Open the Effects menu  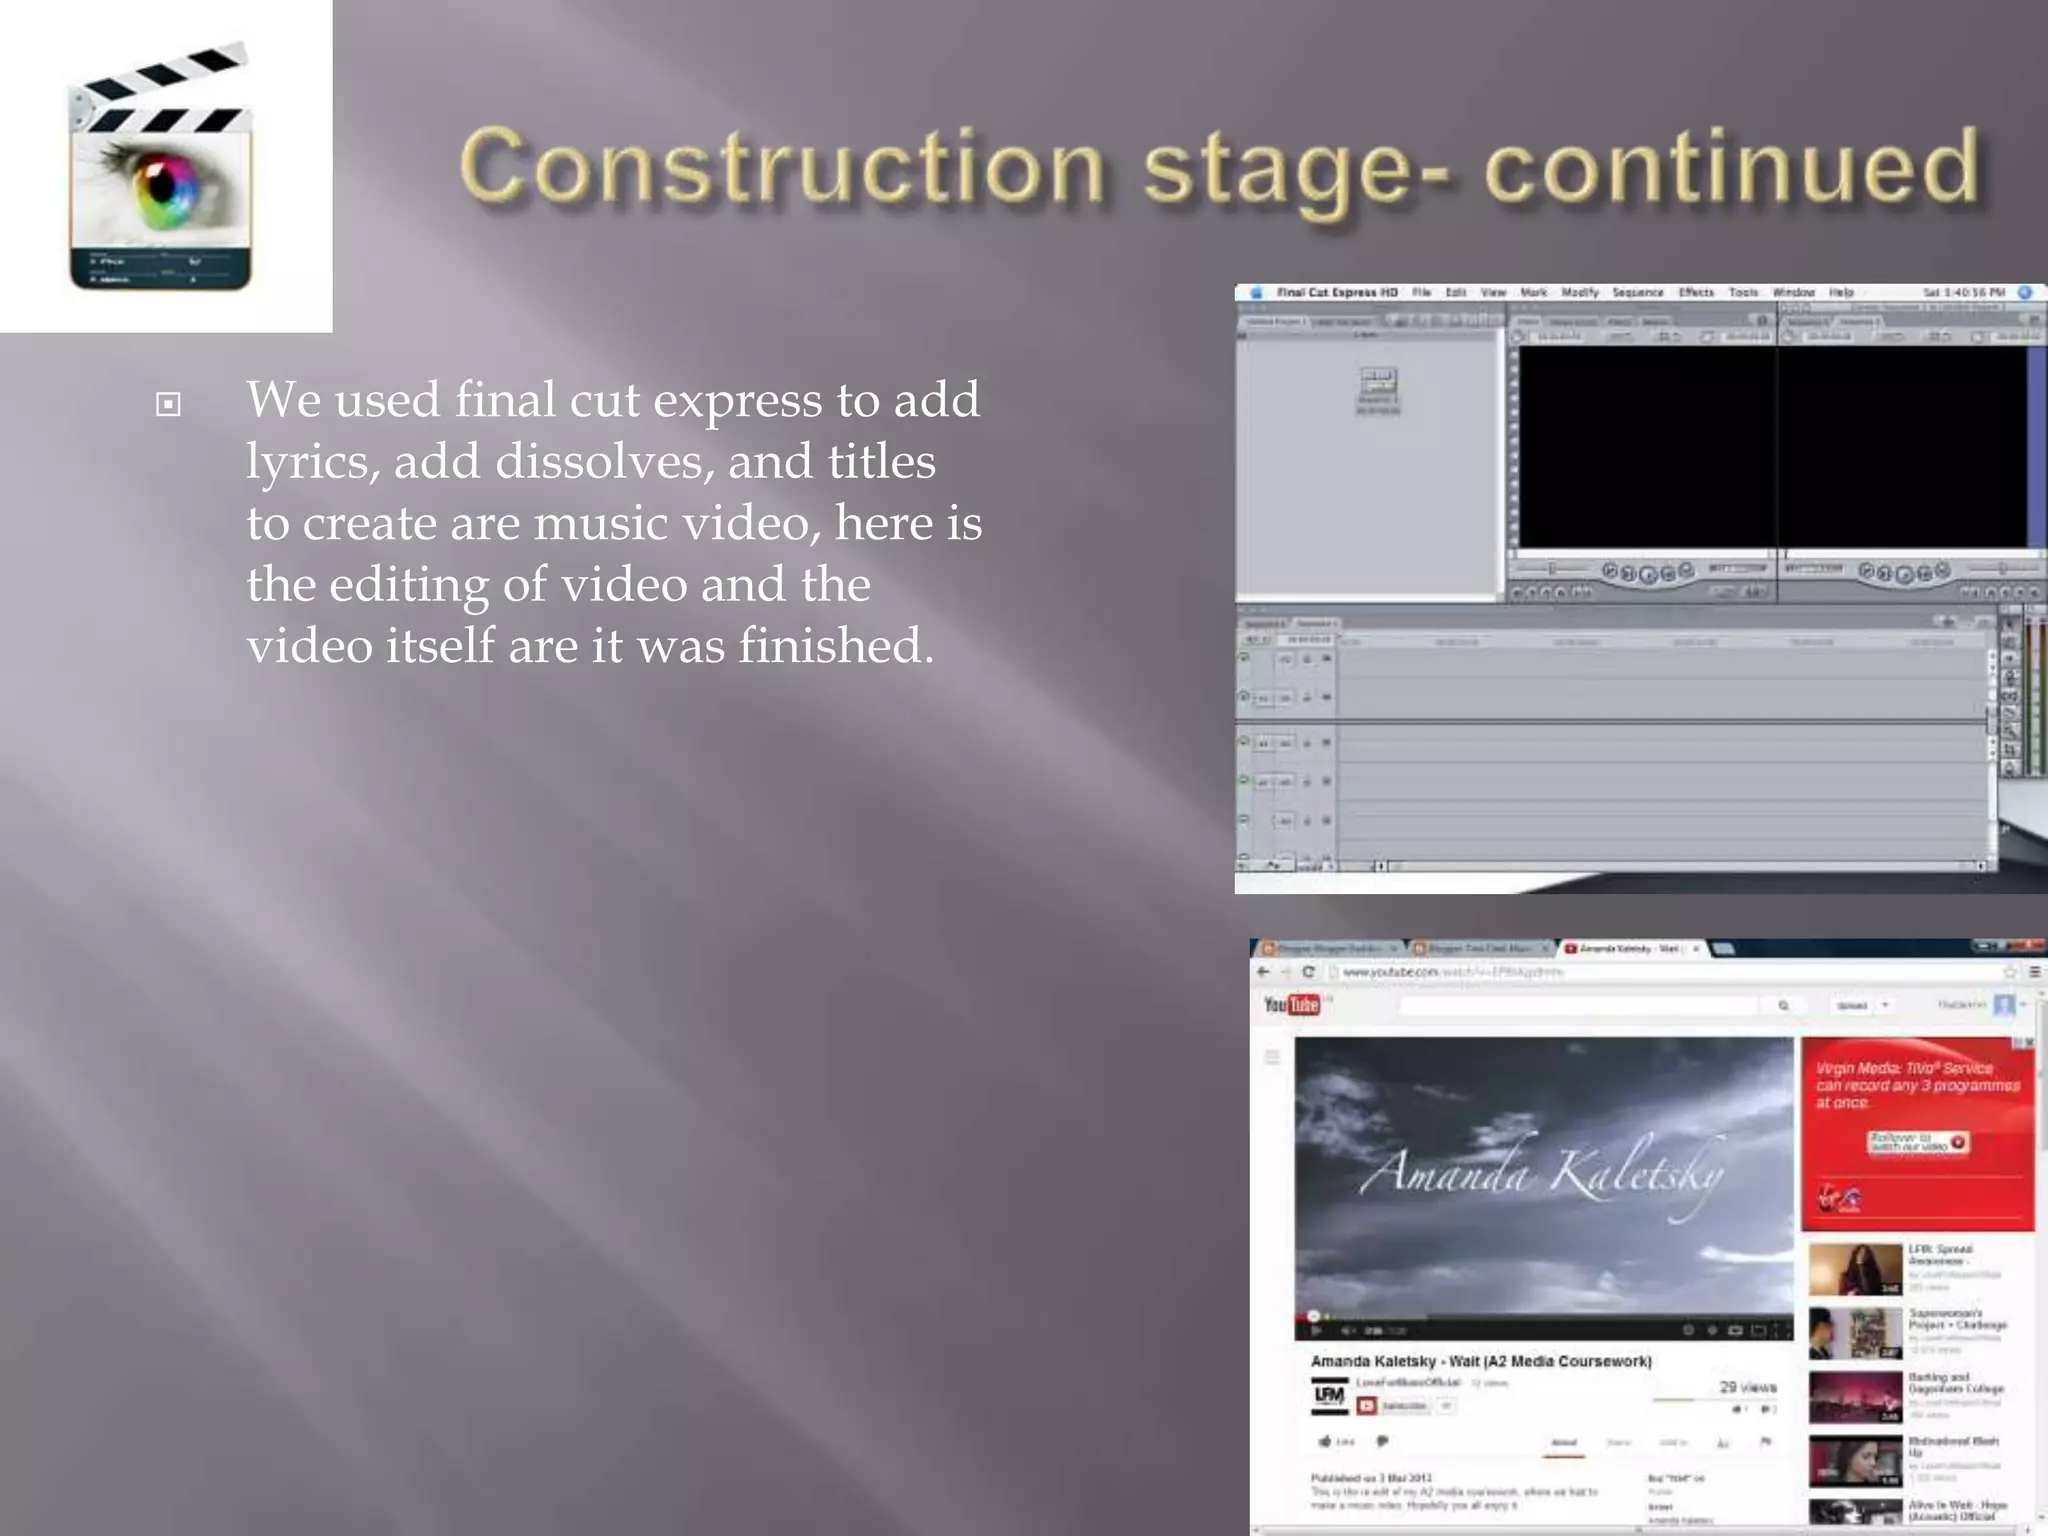(1696, 293)
